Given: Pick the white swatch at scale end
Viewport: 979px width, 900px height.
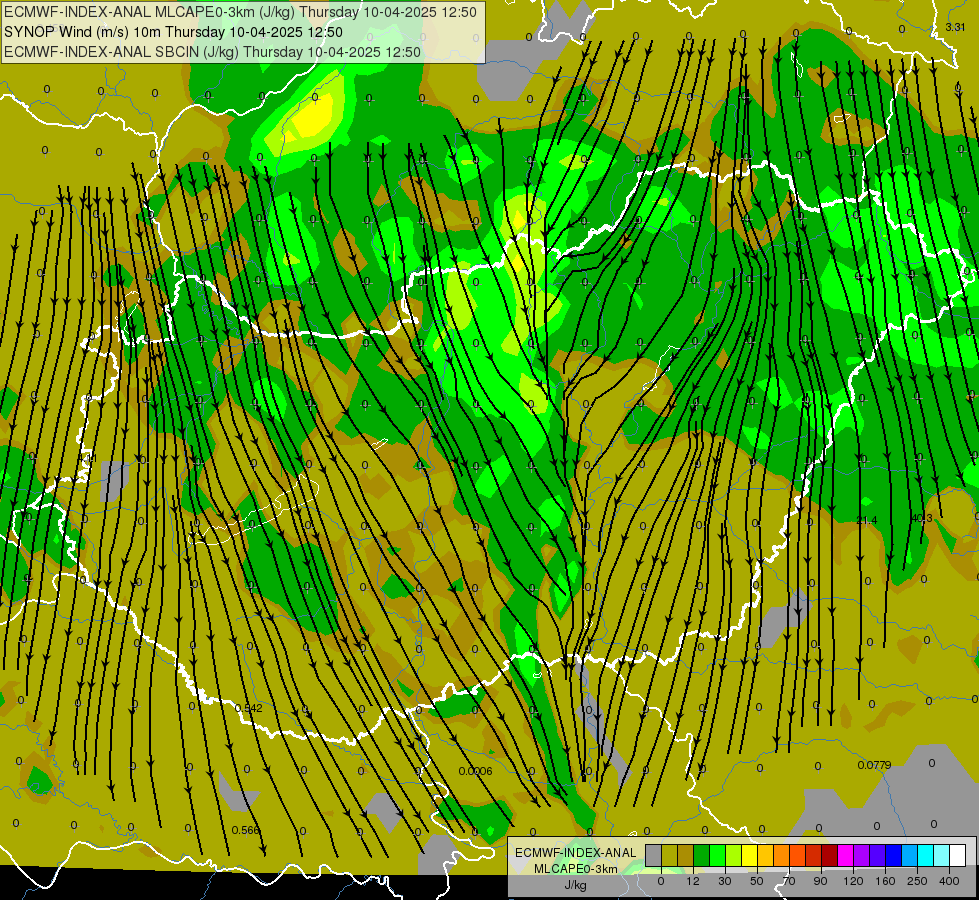Looking at the screenshot, I should pyautogui.click(x=958, y=855).
